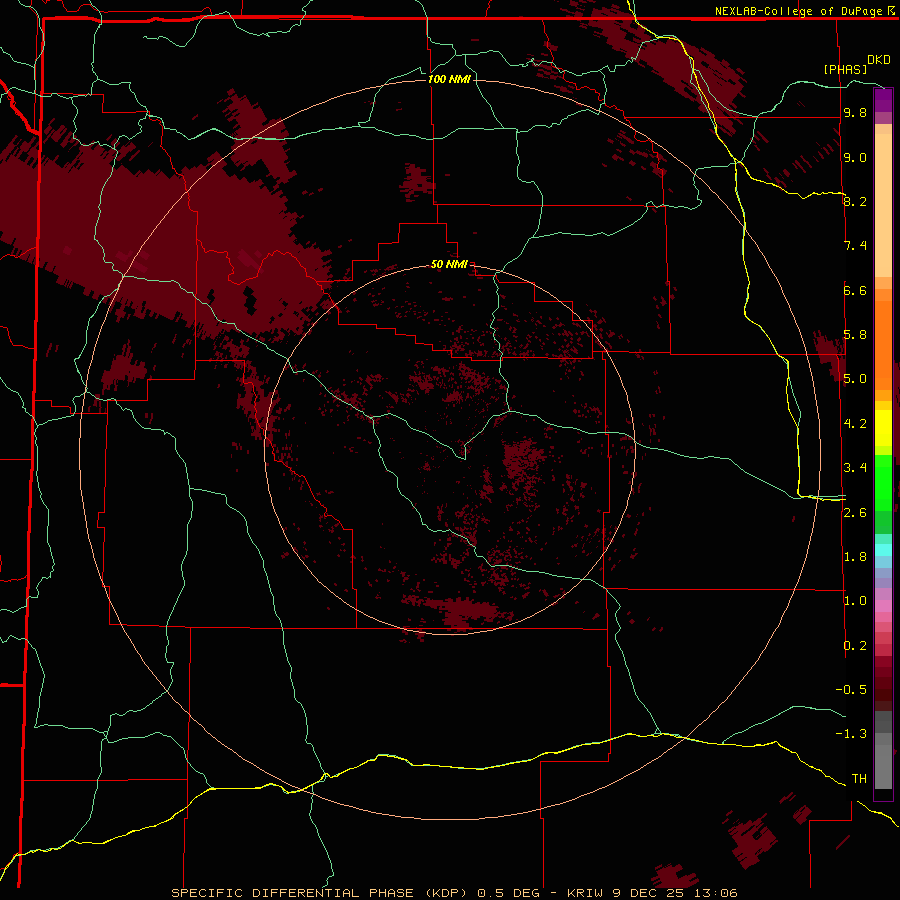The image size is (900, 900).
Task: Pick the pink band in the color legend
Action: [x=883, y=606]
